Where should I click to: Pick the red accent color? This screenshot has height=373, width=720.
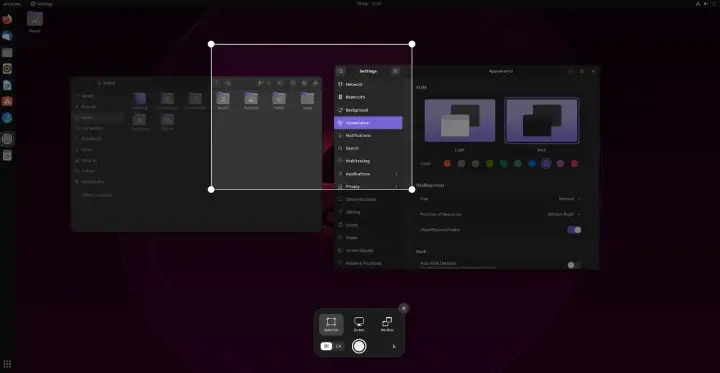coord(574,164)
